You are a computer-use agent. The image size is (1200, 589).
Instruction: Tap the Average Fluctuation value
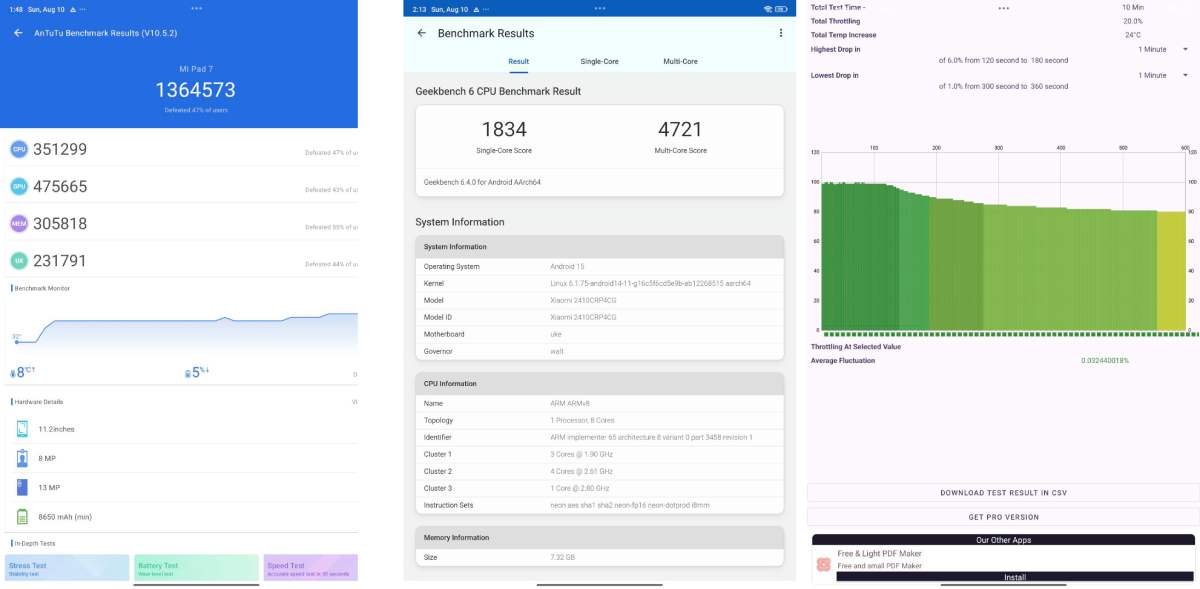(1104, 361)
